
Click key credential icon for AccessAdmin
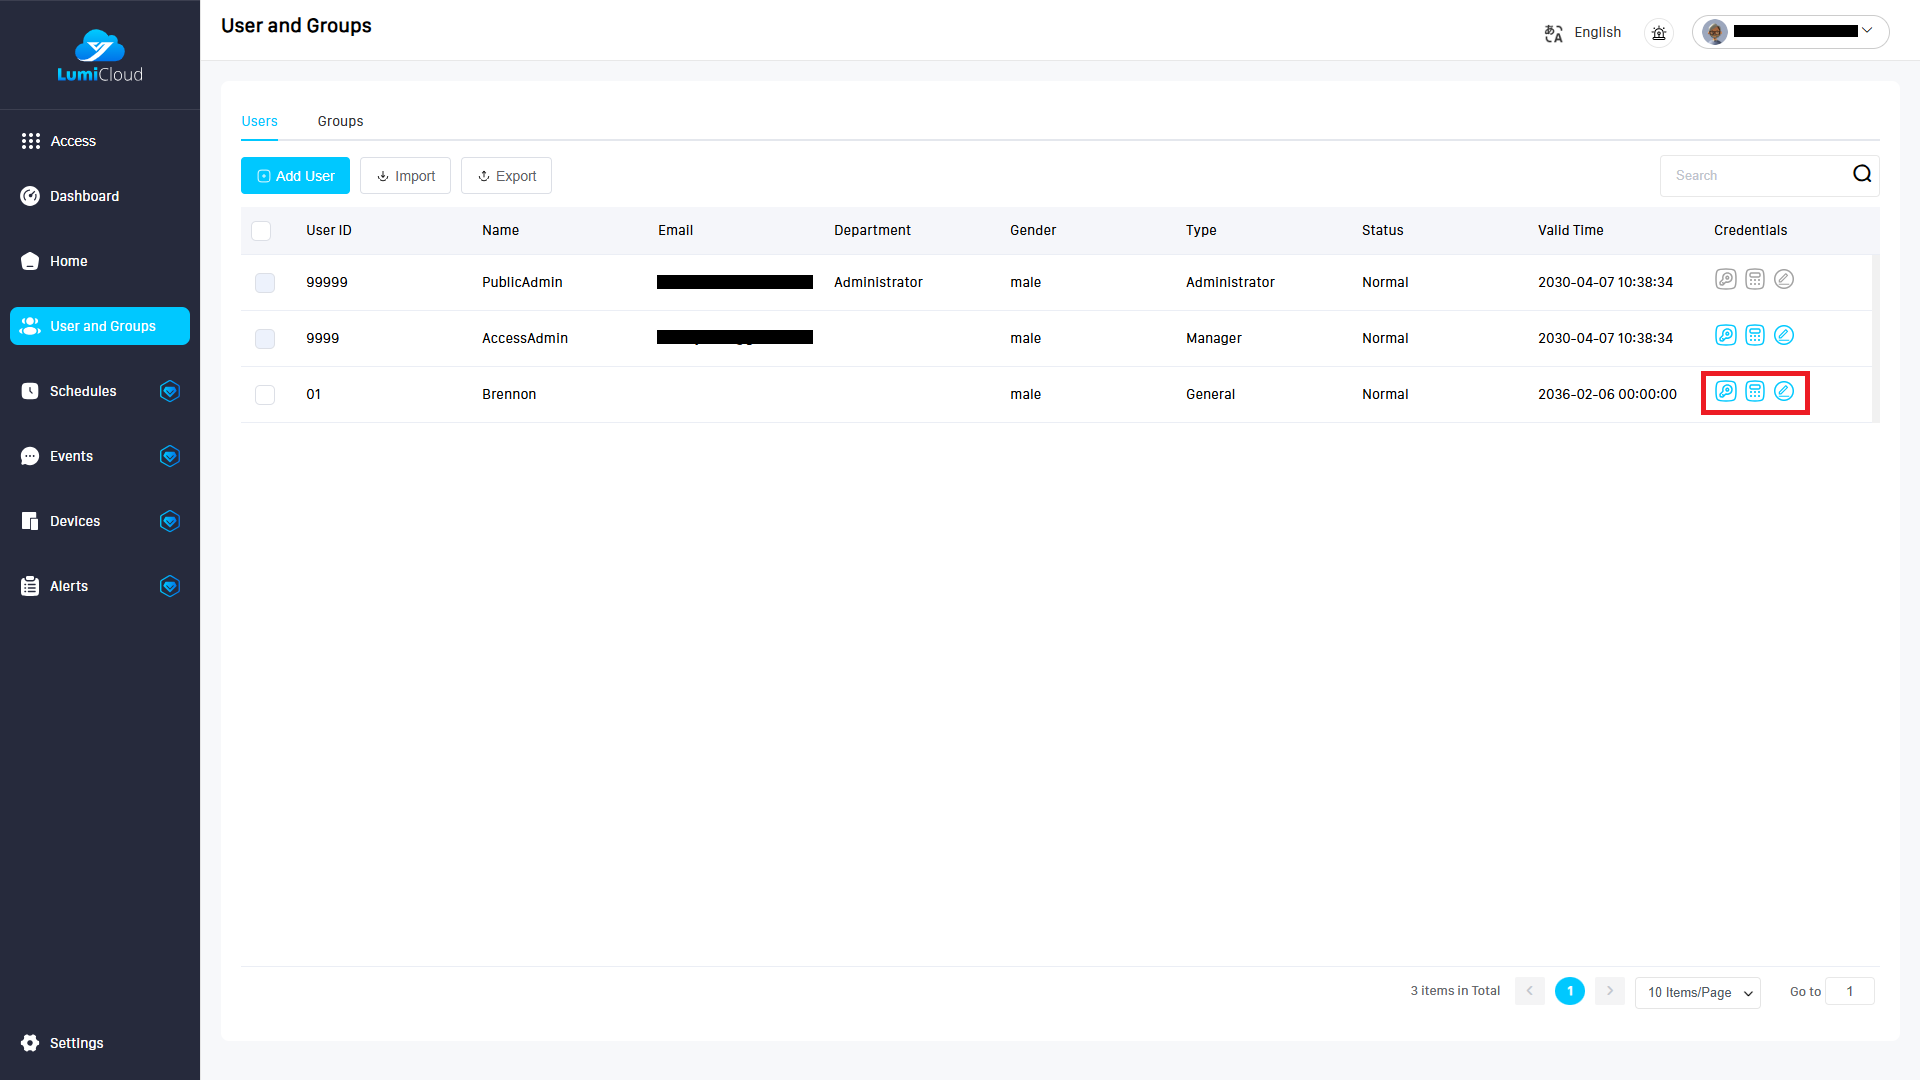point(1726,335)
